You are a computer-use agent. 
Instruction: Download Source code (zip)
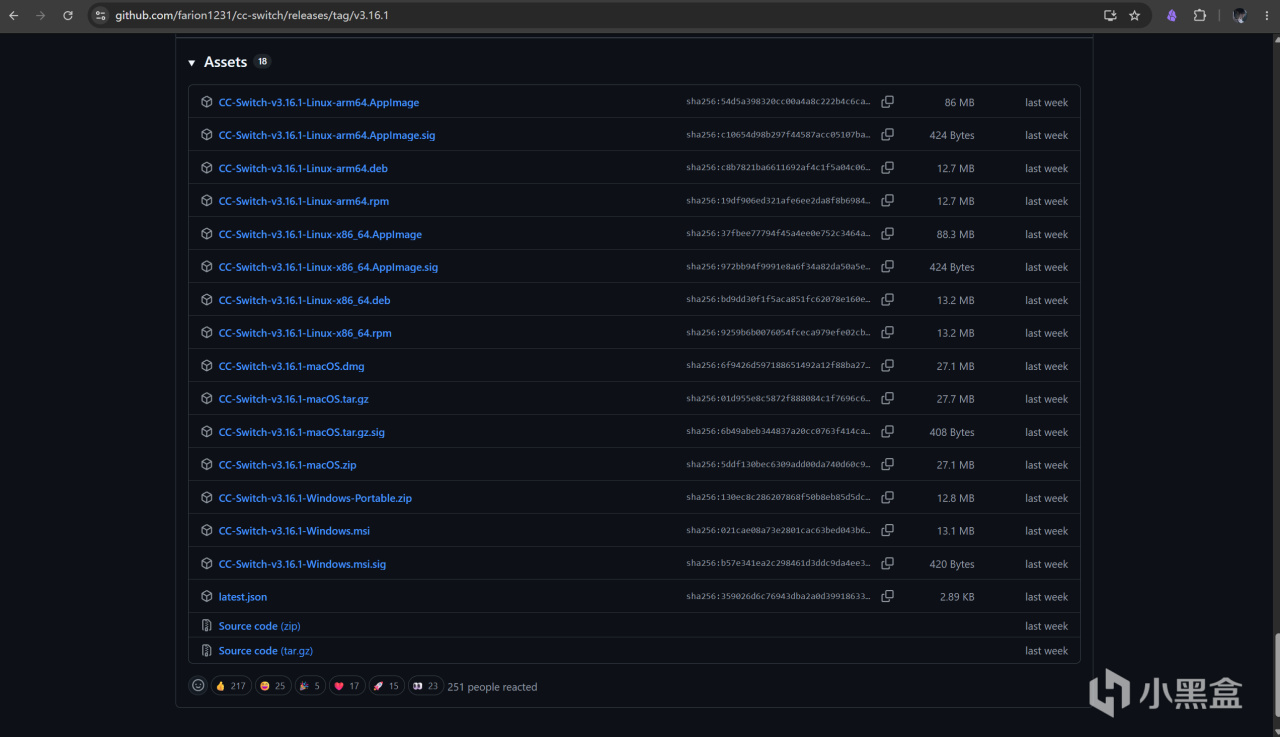(259, 626)
